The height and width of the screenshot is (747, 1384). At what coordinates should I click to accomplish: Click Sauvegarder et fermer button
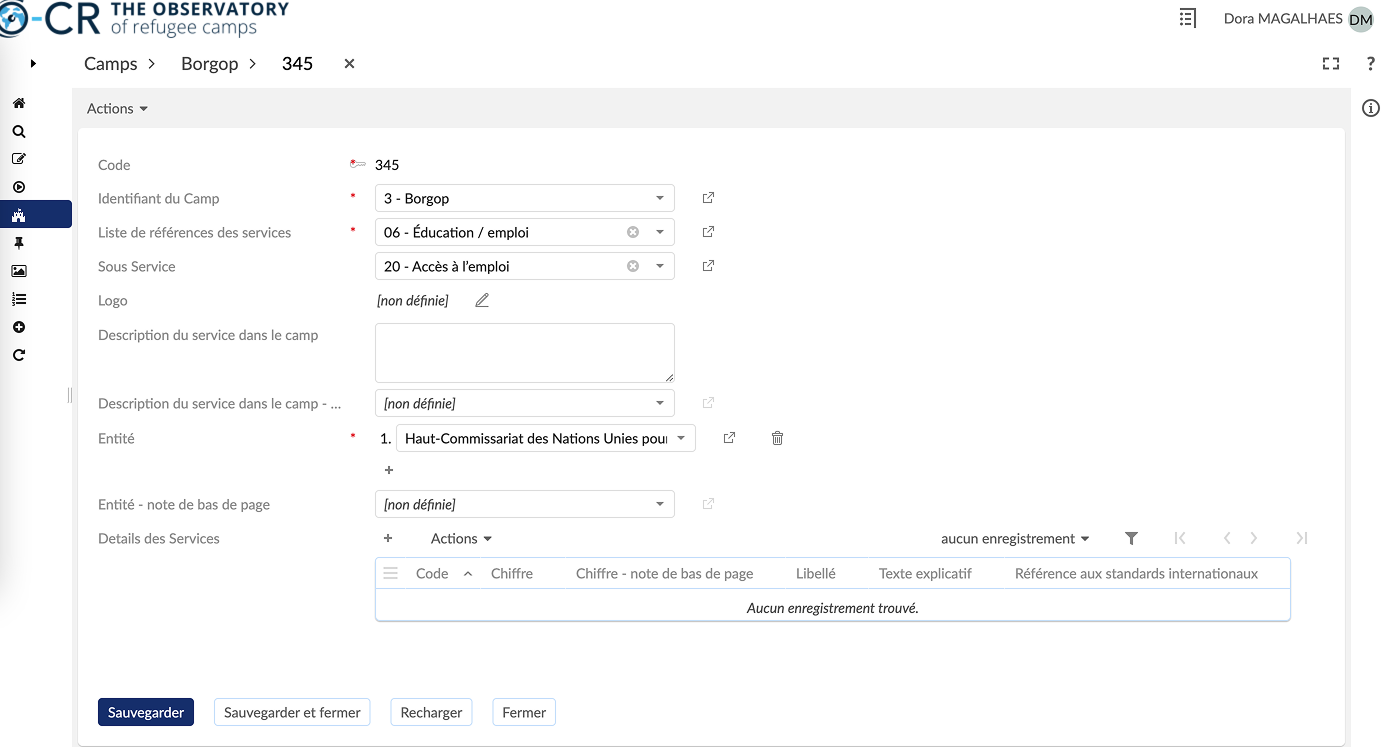[292, 712]
